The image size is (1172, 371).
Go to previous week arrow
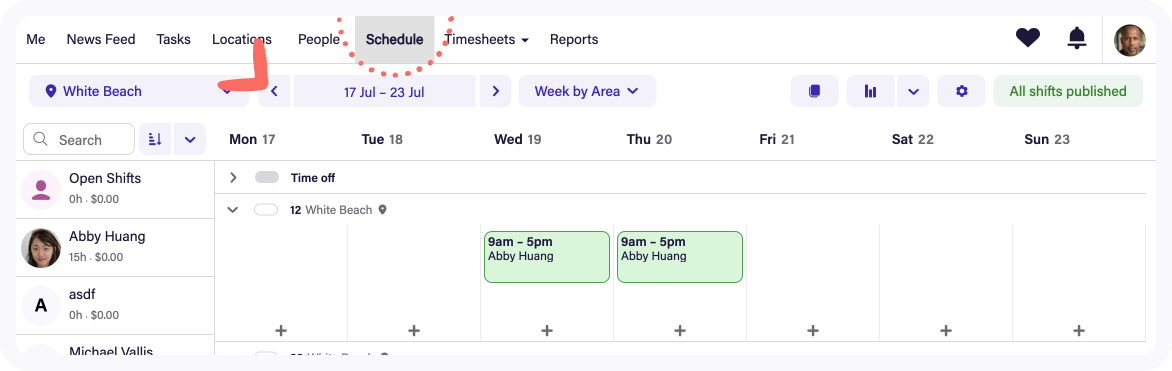[x=274, y=91]
